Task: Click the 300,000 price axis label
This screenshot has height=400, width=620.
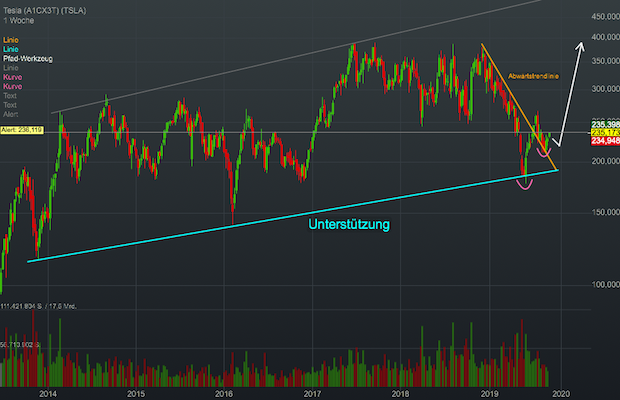Action: (605, 89)
